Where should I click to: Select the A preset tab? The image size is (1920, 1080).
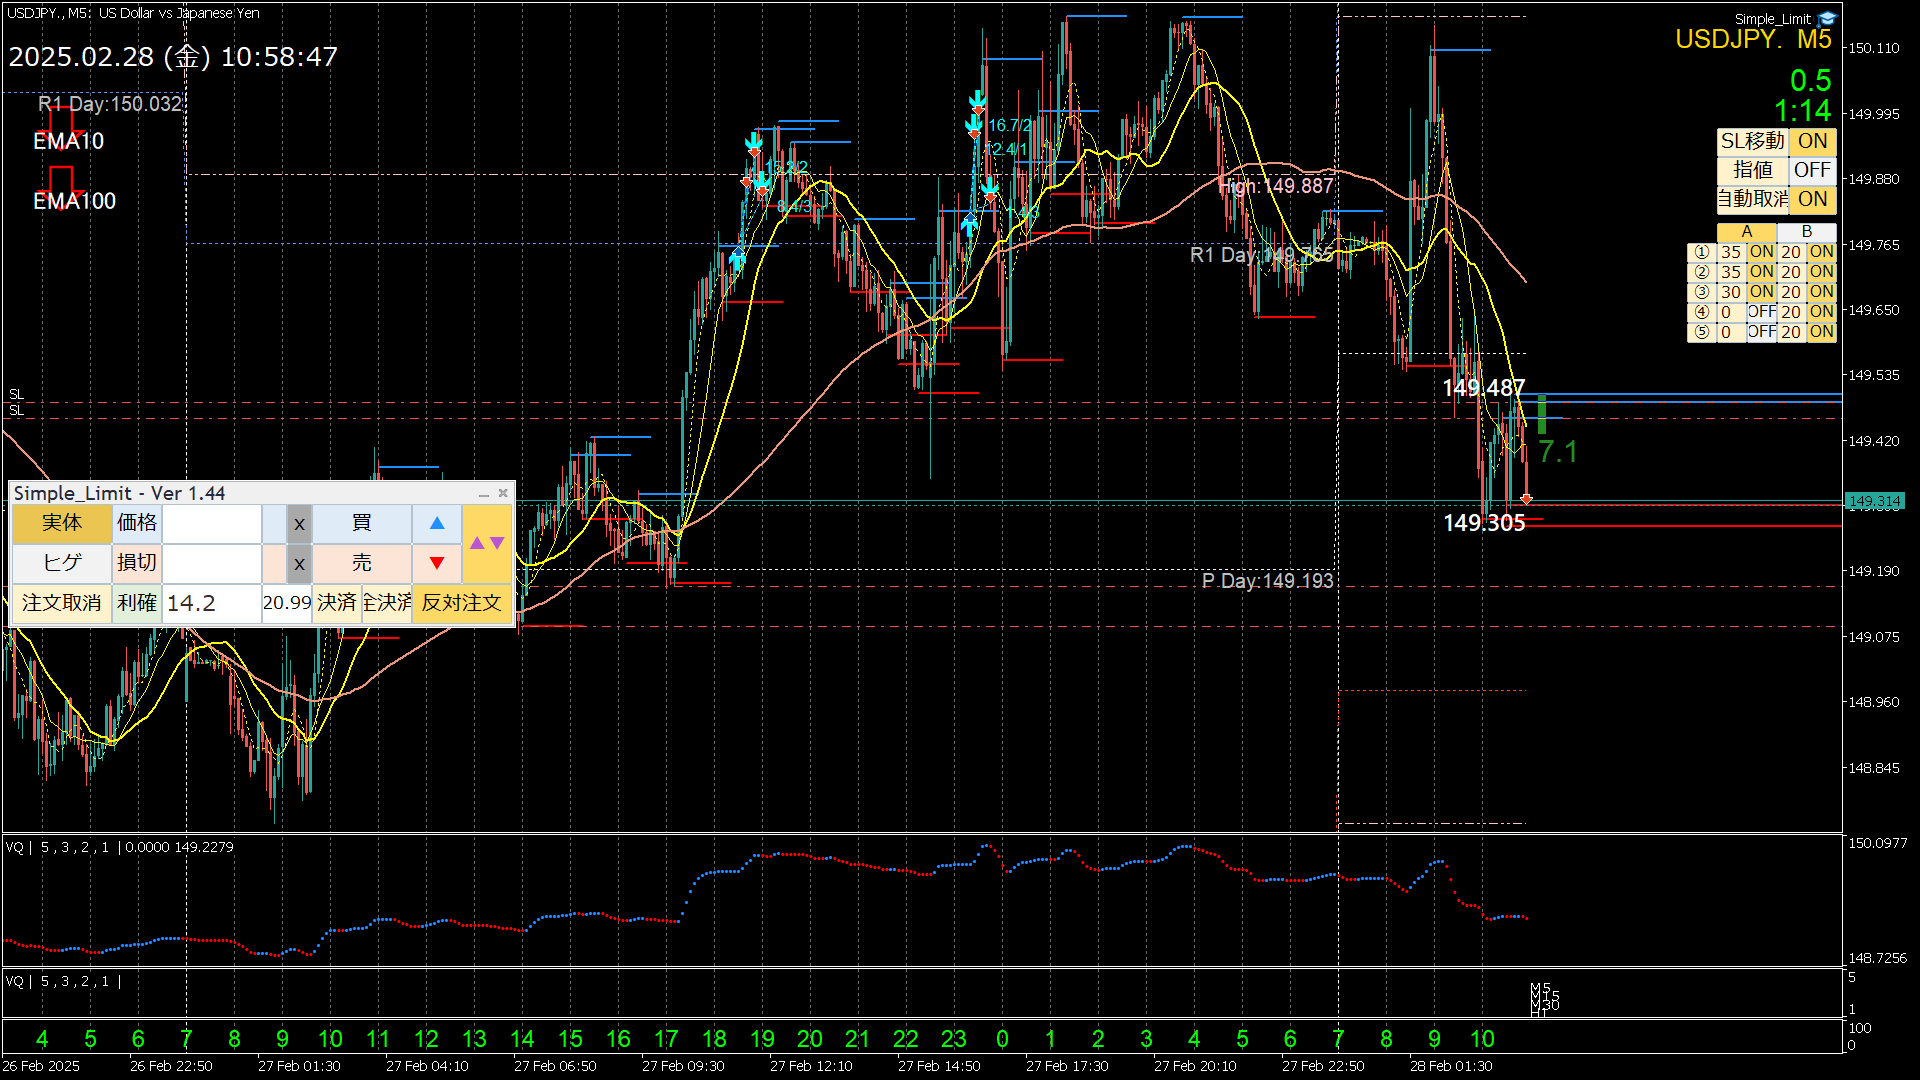point(1746,232)
